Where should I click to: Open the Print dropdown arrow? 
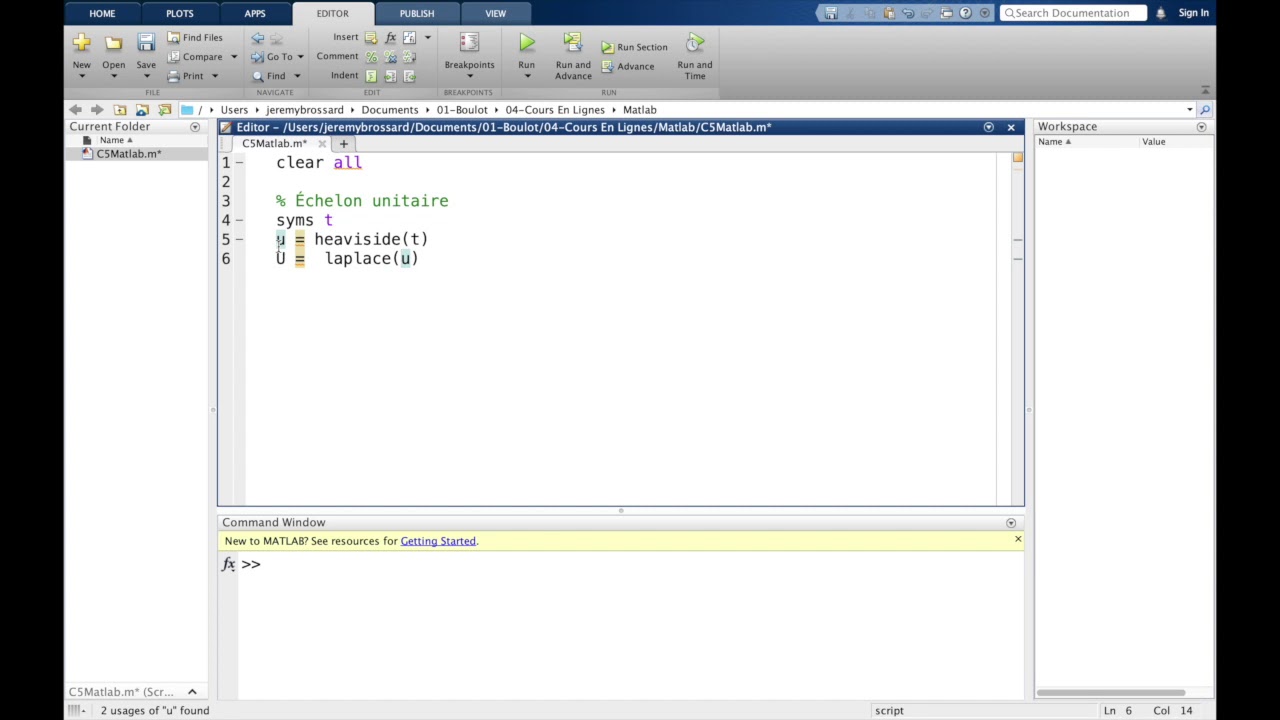click(x=214, y=76)
